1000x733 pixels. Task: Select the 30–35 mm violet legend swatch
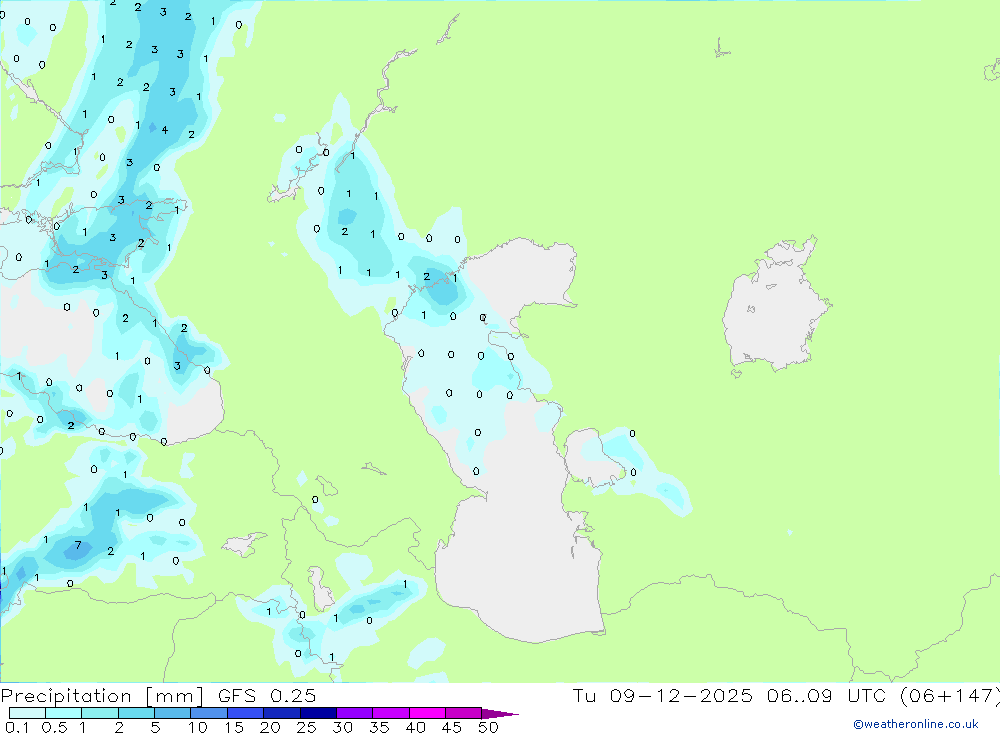tap(355, 713)
